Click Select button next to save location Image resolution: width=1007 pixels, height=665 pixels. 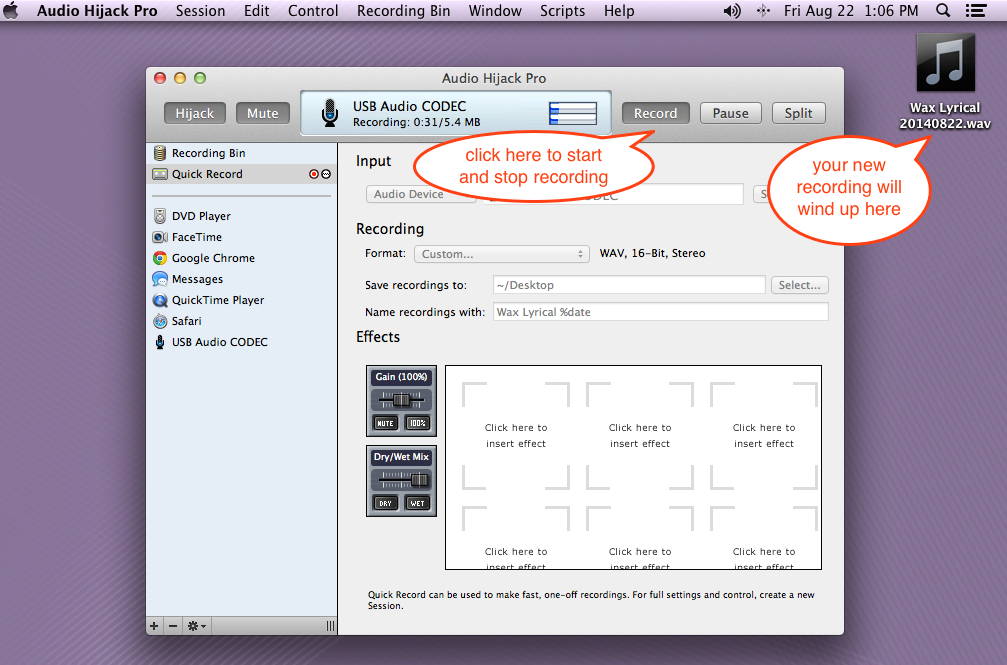click(x=799, y=285)
